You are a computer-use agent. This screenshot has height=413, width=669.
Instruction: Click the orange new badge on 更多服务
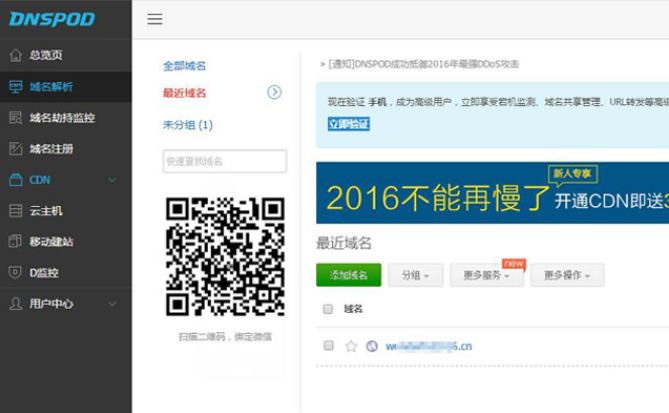coord(514,264)
